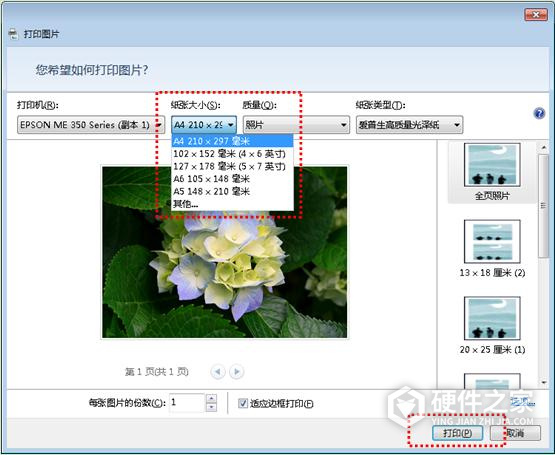Choose A6 105 × 148 毫米 paper size
The image size is (555, 455).
(x=232, y=179)
